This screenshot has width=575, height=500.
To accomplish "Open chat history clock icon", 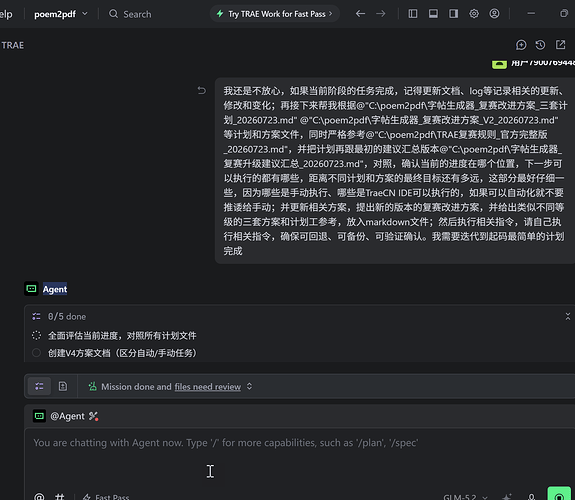I will click(x=540, y=45).
